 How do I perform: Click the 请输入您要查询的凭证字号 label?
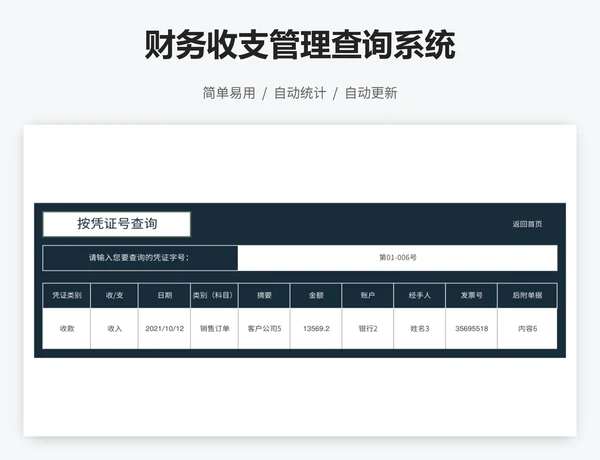(x=140, y=258)
